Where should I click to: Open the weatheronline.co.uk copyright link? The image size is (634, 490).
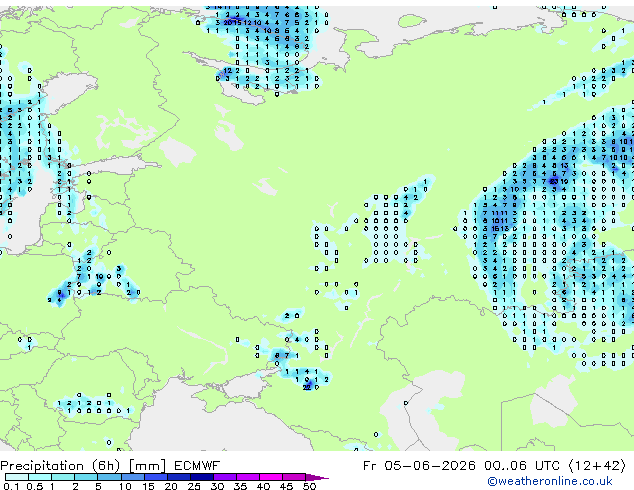pyautogui.click(x=550, y=481)
